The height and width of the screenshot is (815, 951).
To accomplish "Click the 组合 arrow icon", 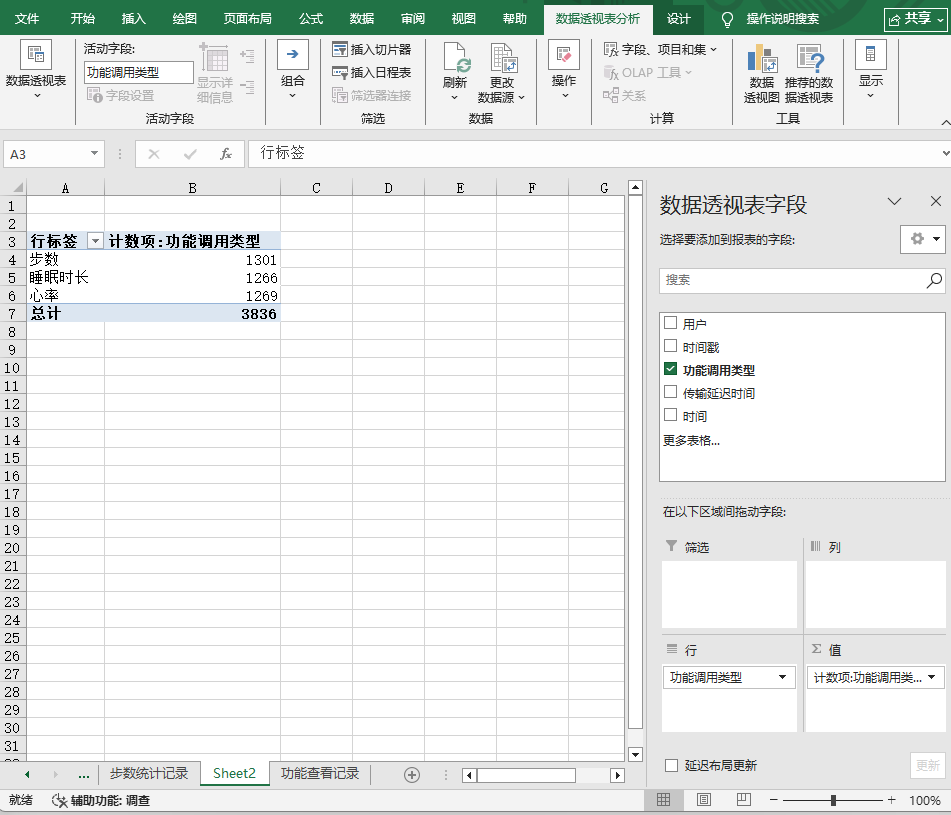I will click(x=292, y=54).
